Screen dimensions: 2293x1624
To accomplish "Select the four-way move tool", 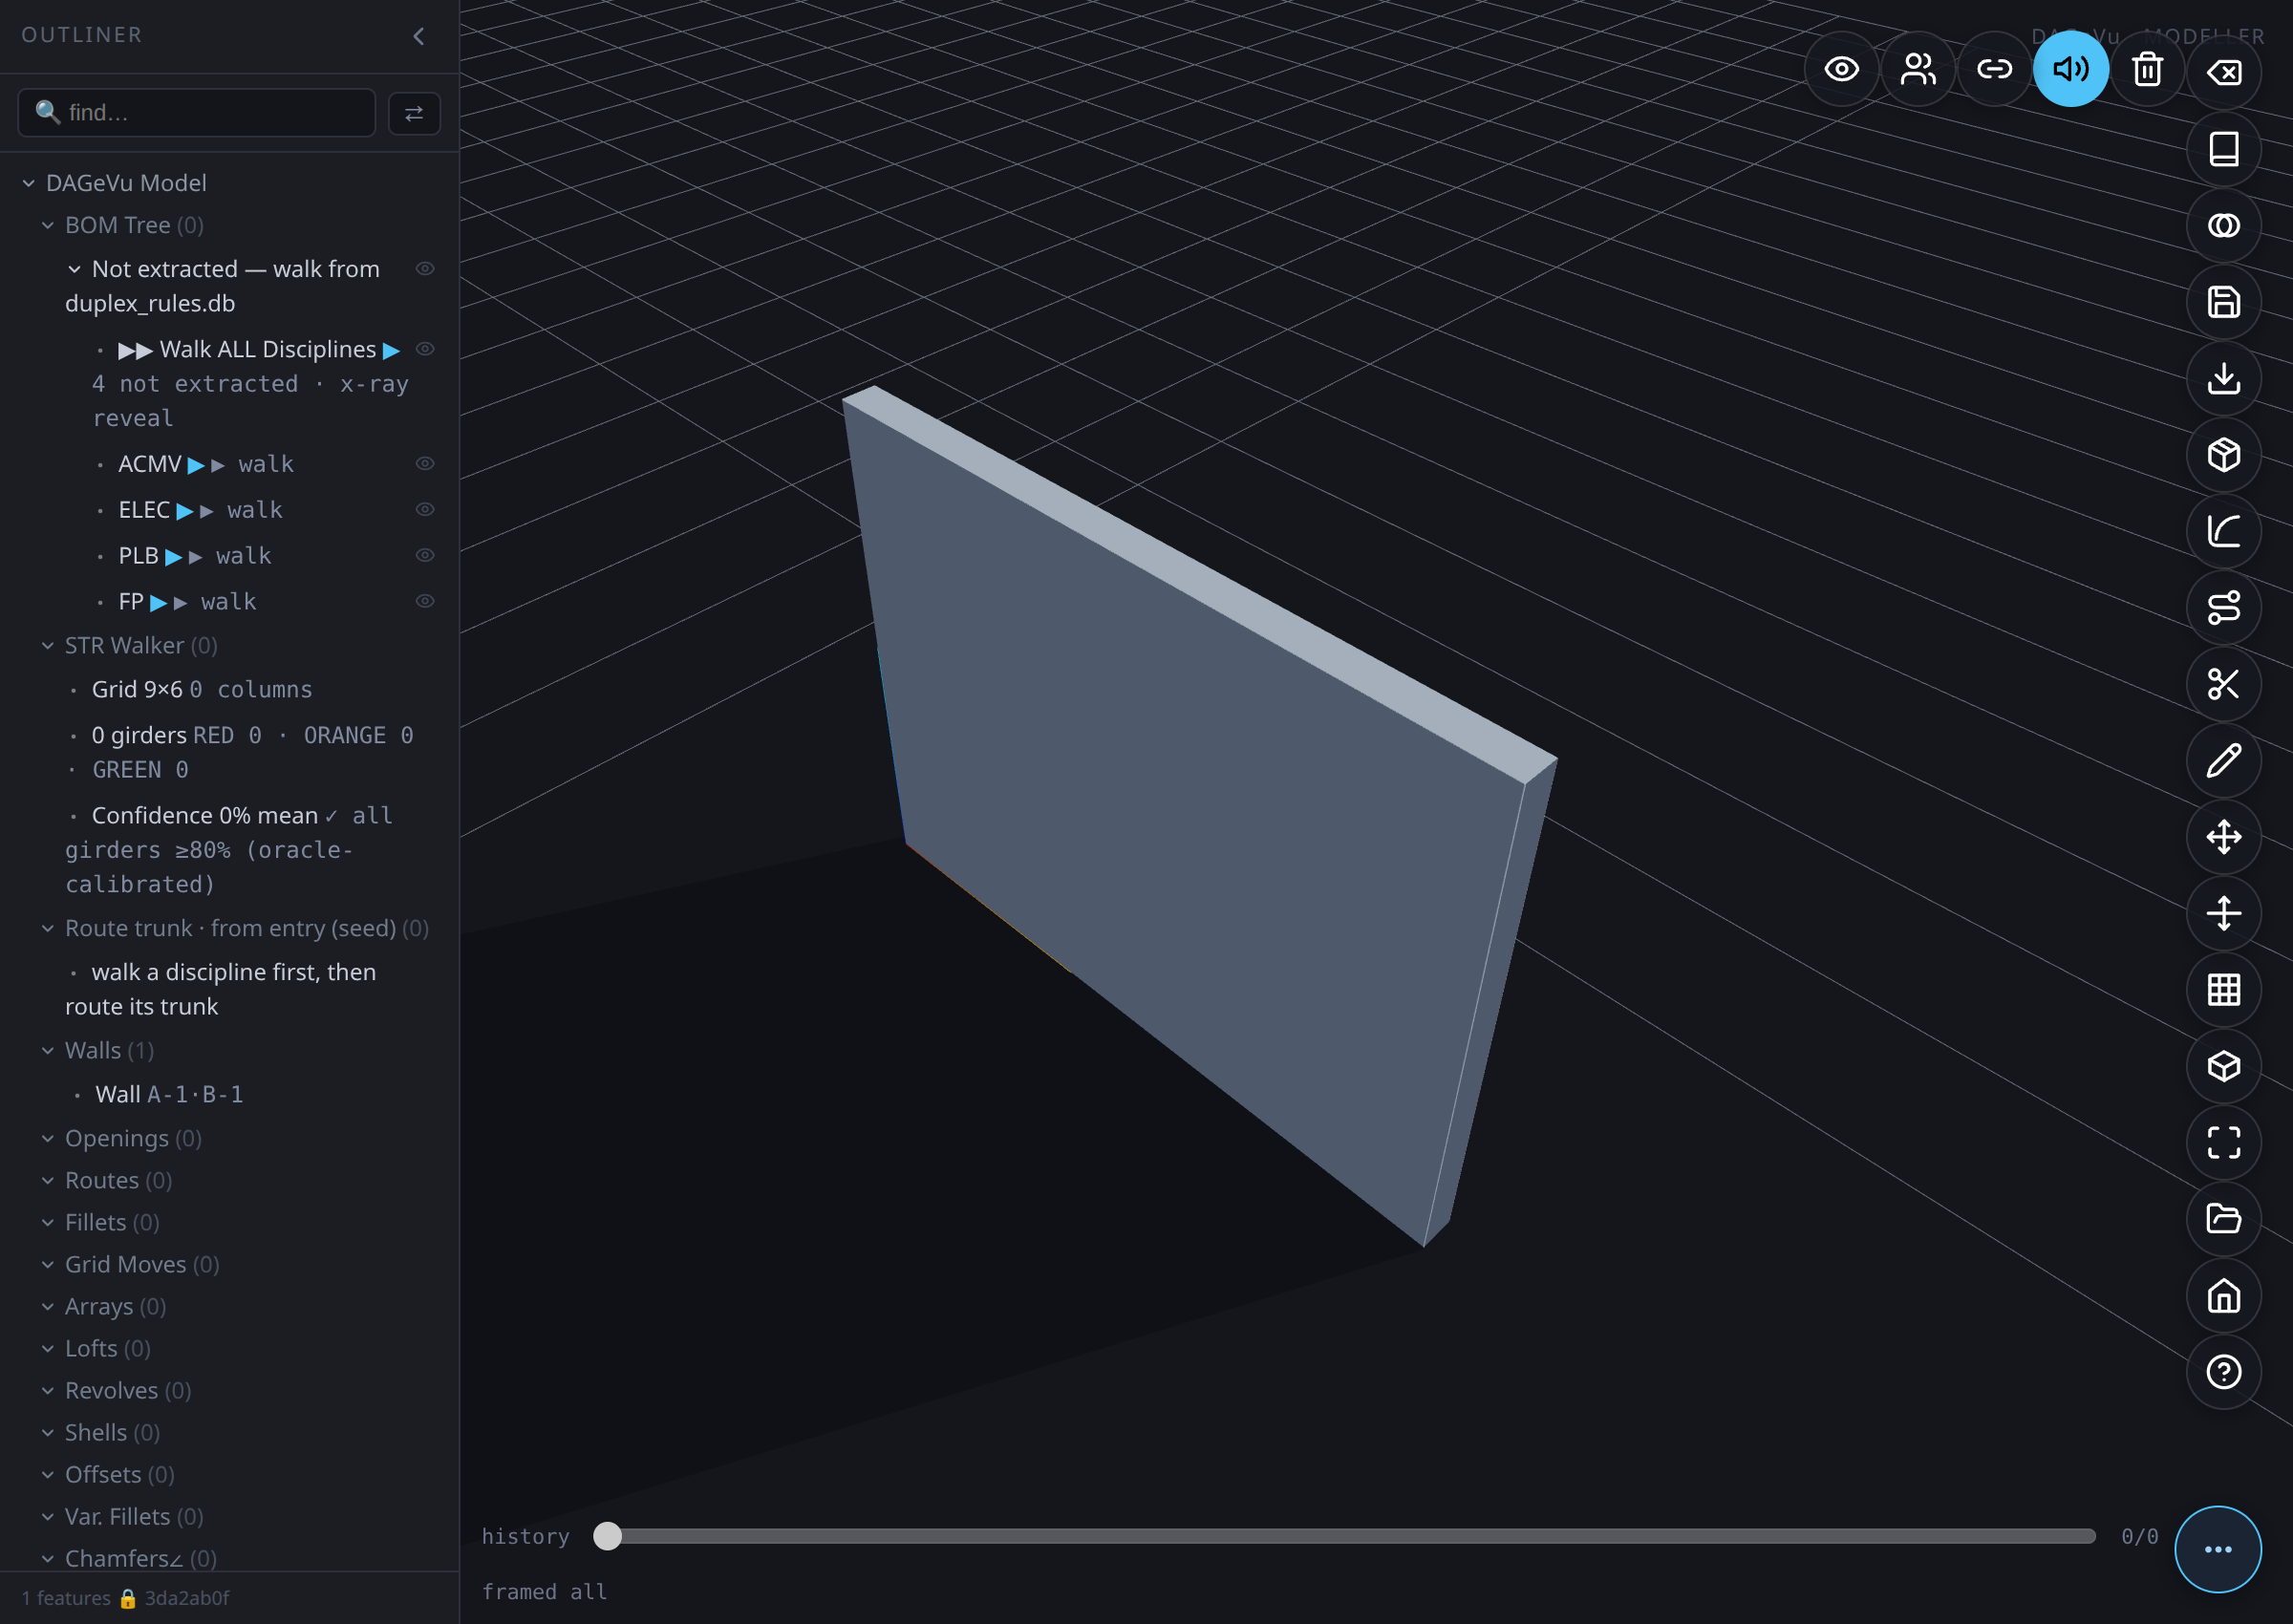I will pos(2223,837).
